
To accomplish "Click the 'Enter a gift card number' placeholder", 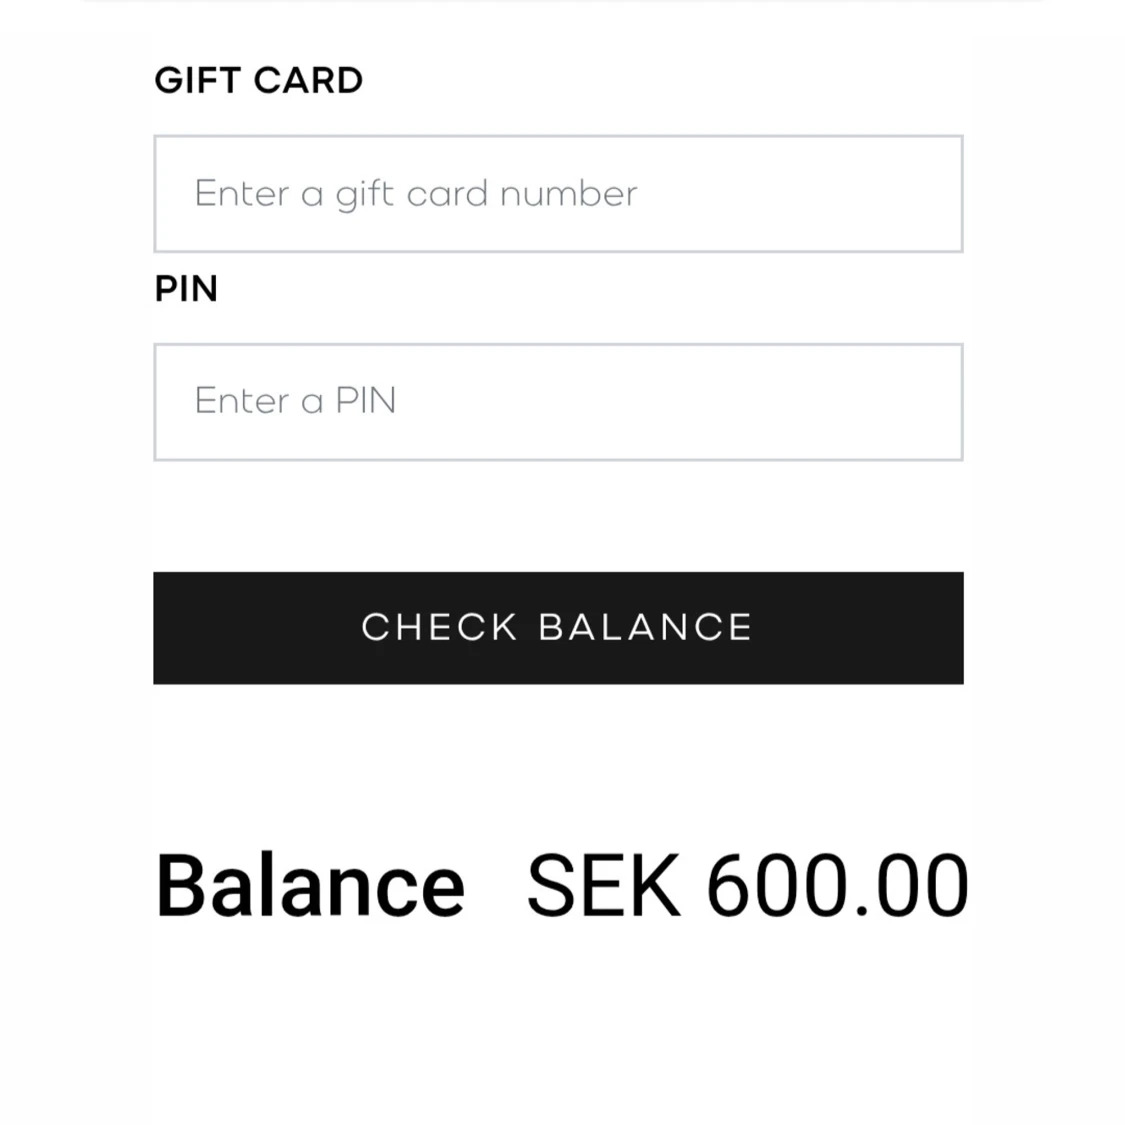I will [x=415, y=194].
